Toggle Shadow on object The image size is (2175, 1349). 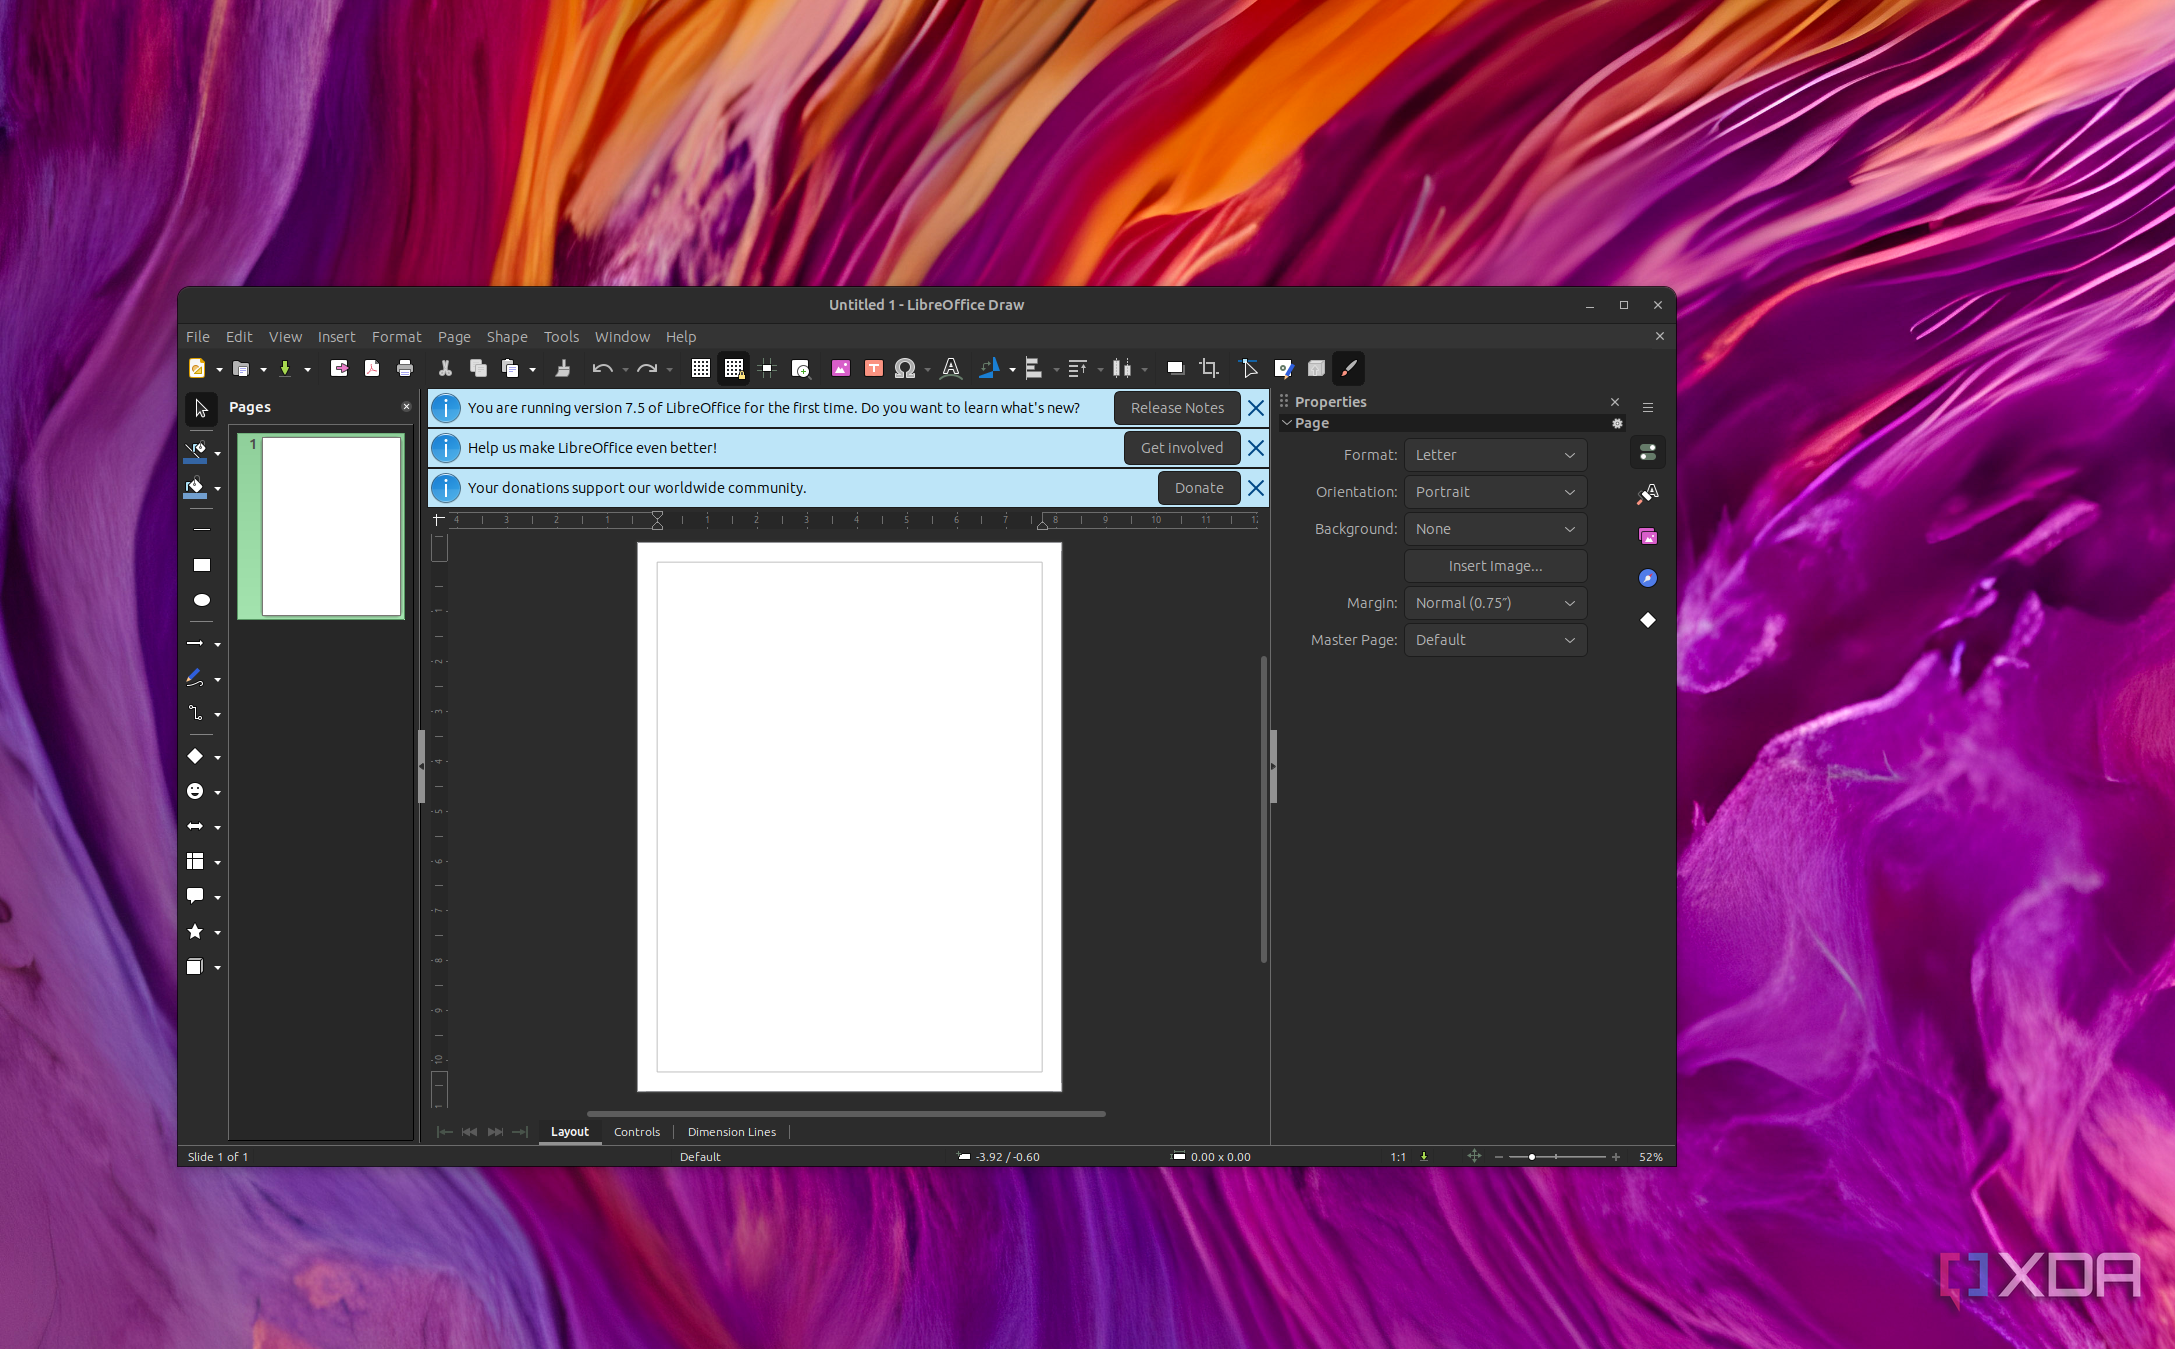(x=1176, y=369)
